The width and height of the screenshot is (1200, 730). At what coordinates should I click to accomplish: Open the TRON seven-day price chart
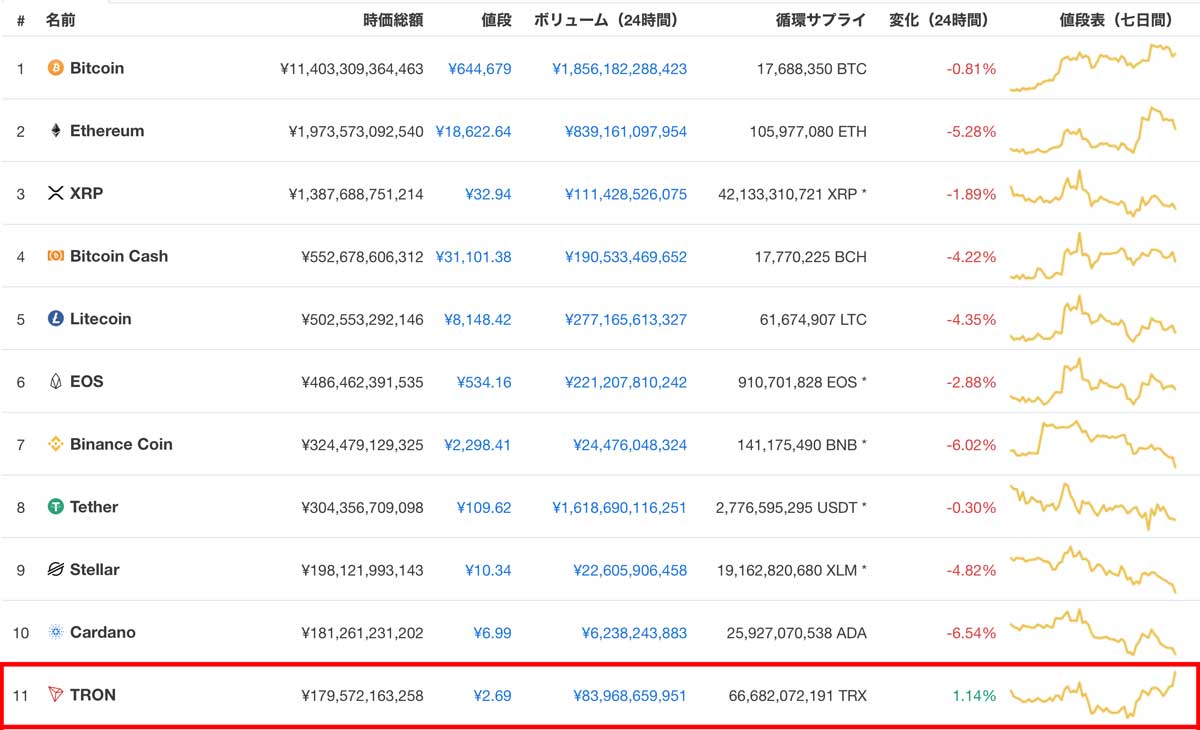pos(1094,695)
